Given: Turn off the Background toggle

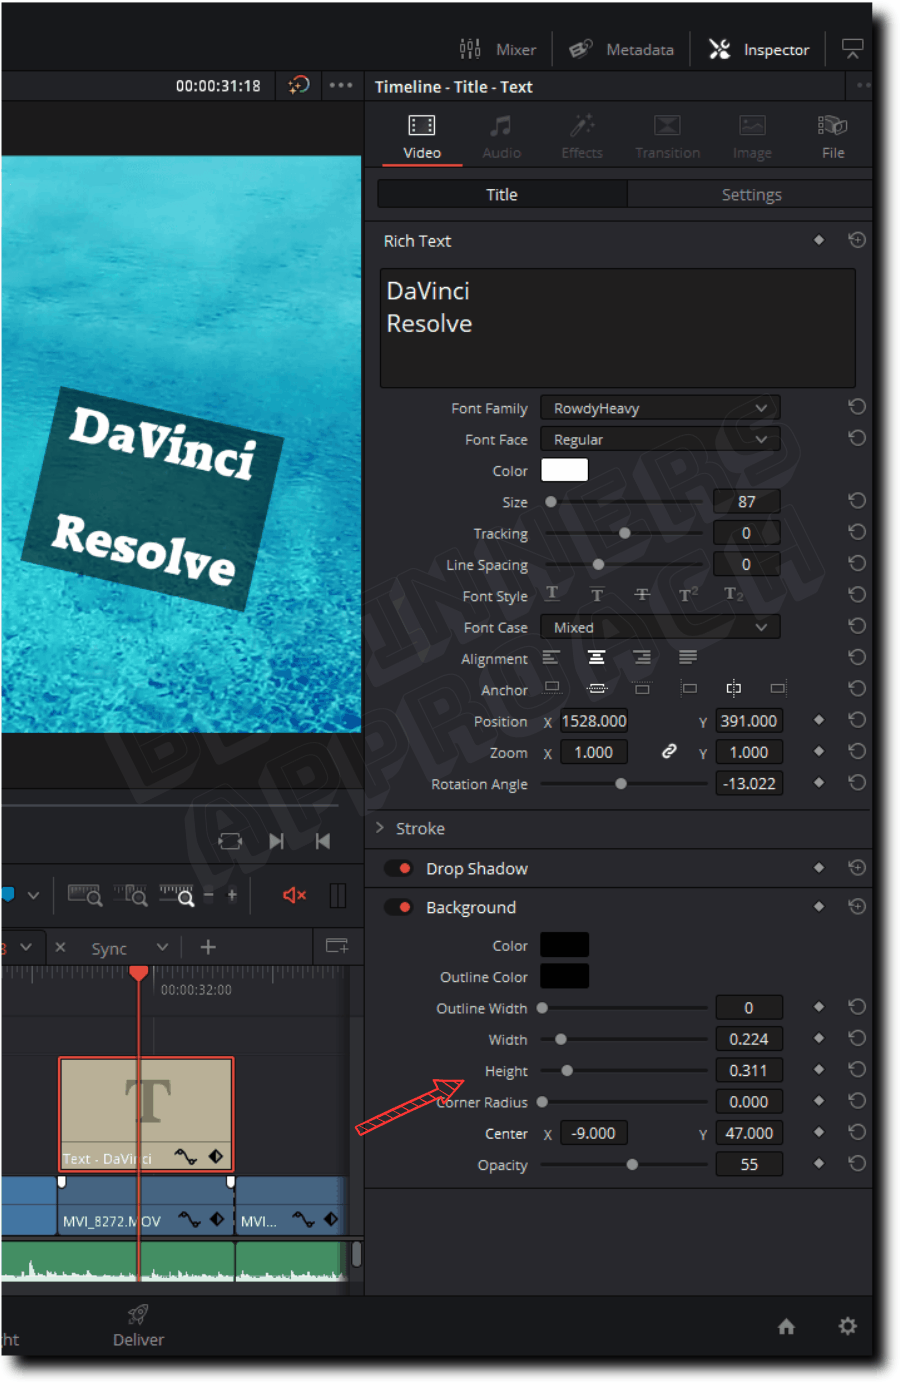Looking at the screenshot, I should [x=399, y=907].
